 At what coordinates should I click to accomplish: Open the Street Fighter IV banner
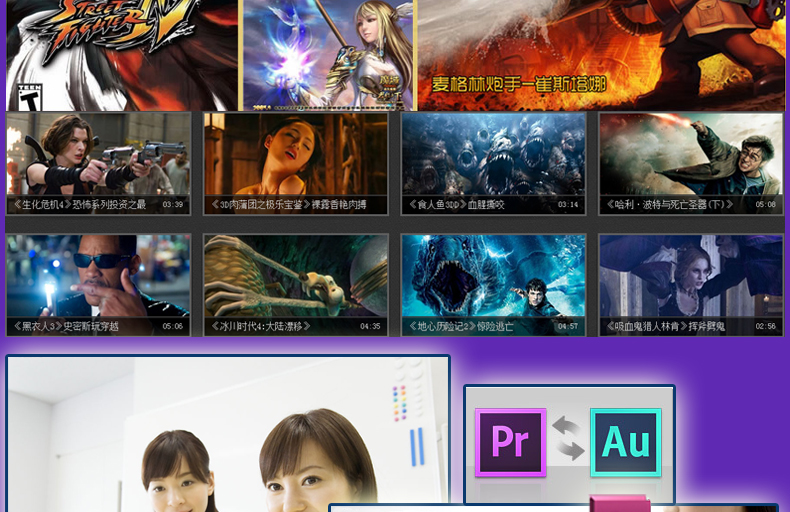point(121,55)
